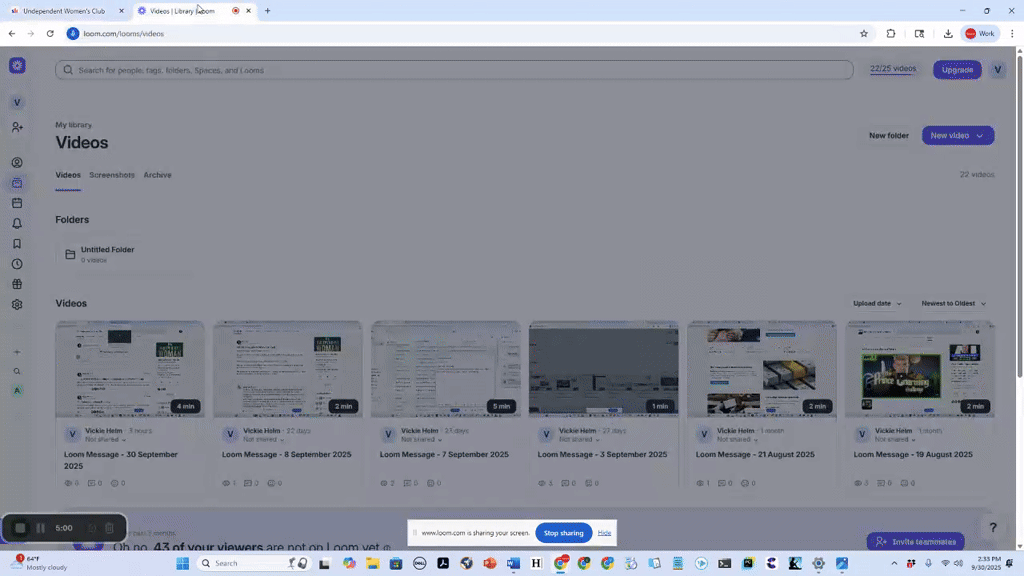Open Chrome extensions puzzle icon

(x=891, y=33)
